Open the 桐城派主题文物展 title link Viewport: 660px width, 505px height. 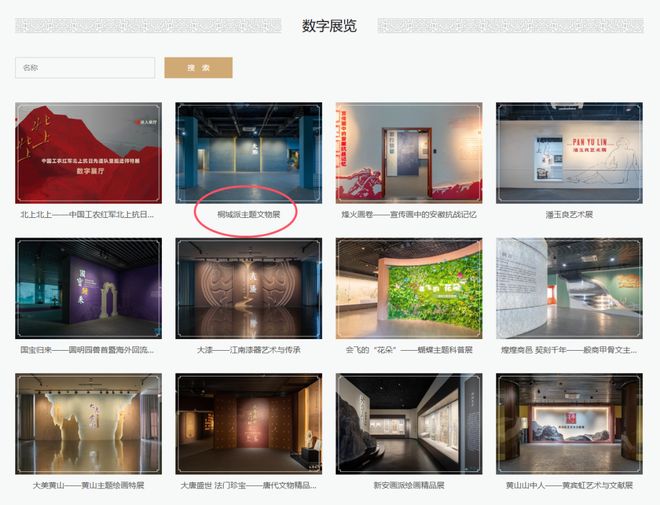[x=249, y=214]
